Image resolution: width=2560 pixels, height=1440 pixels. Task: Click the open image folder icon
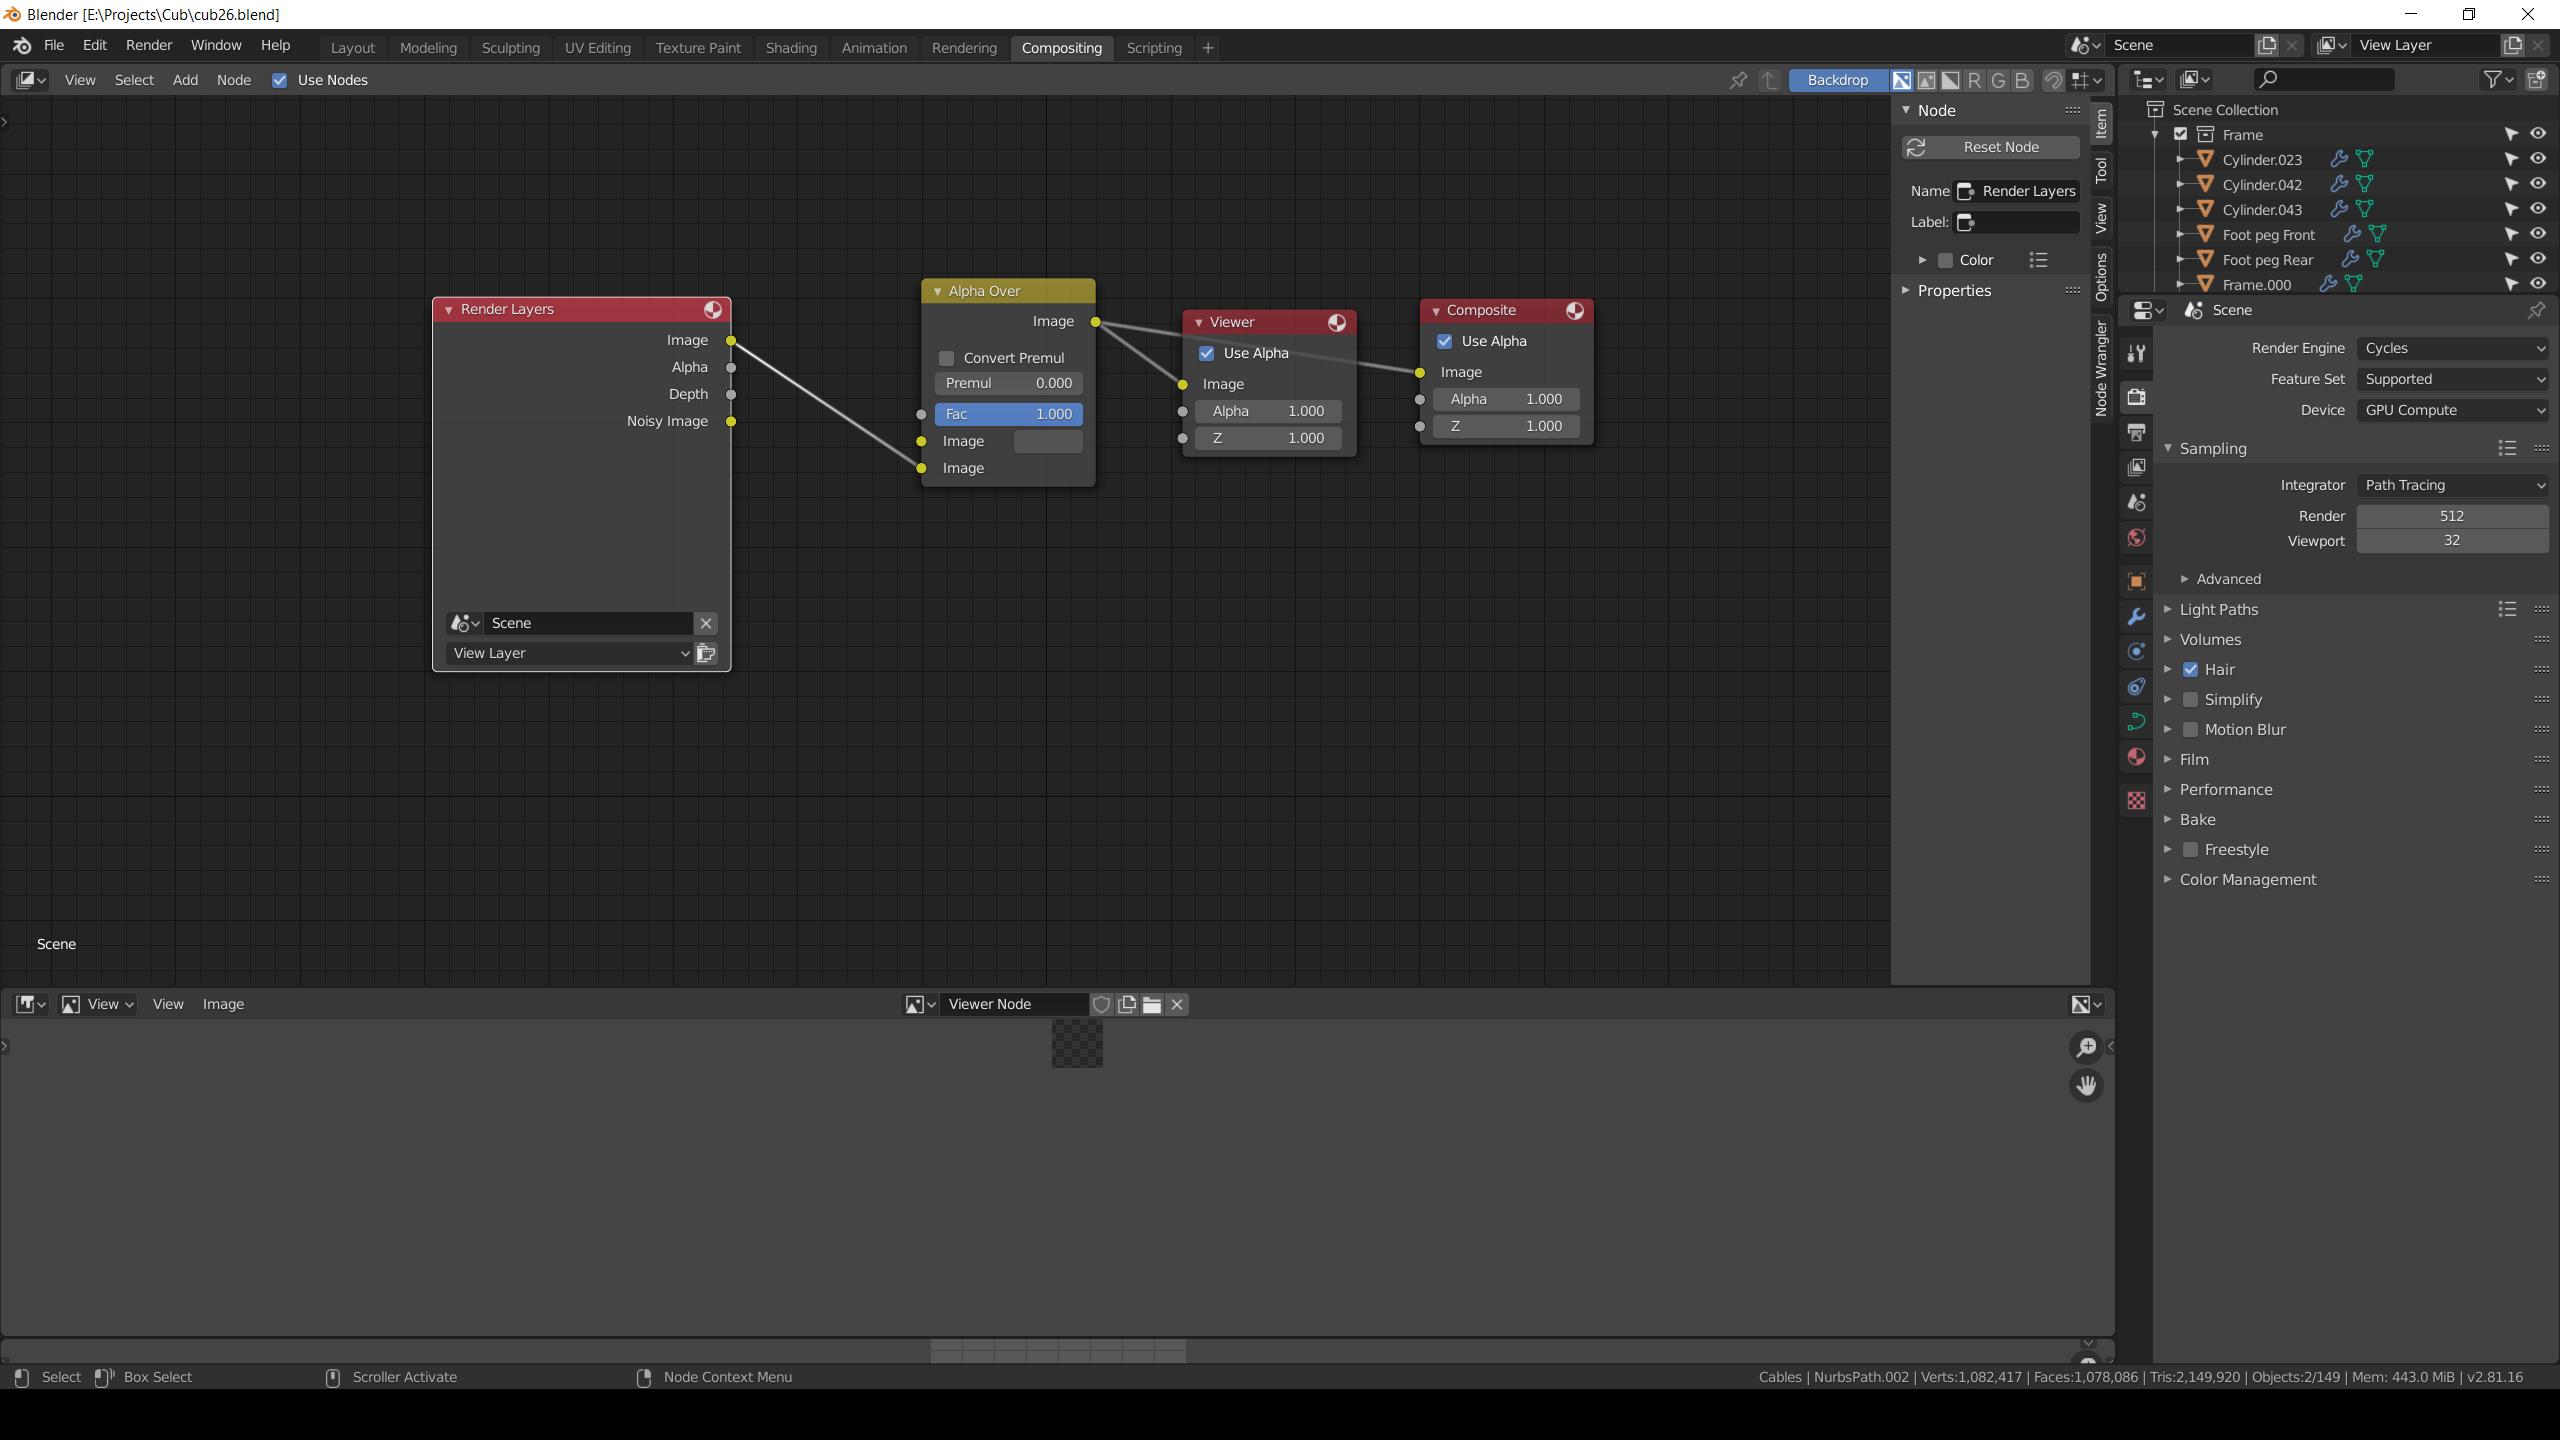point(1152,1004)
